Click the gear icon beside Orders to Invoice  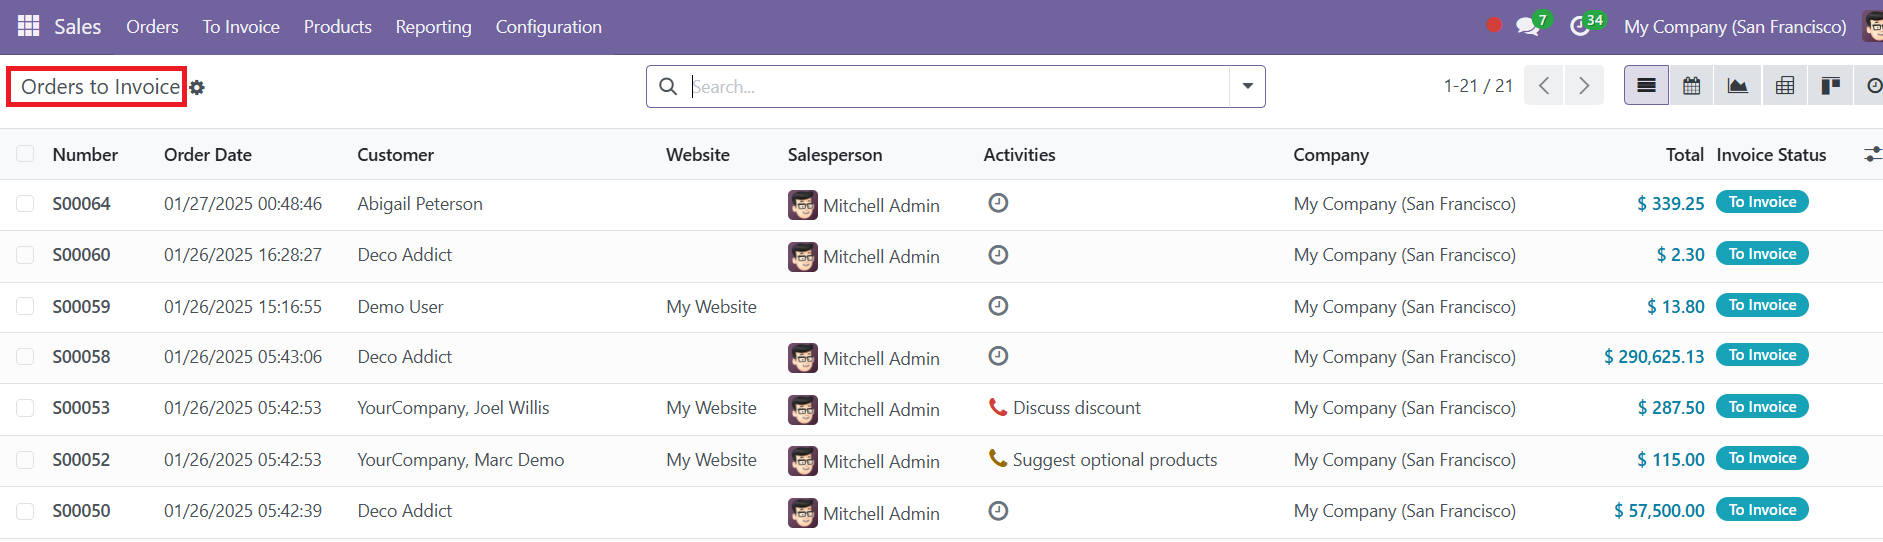[x=197, y=88]
